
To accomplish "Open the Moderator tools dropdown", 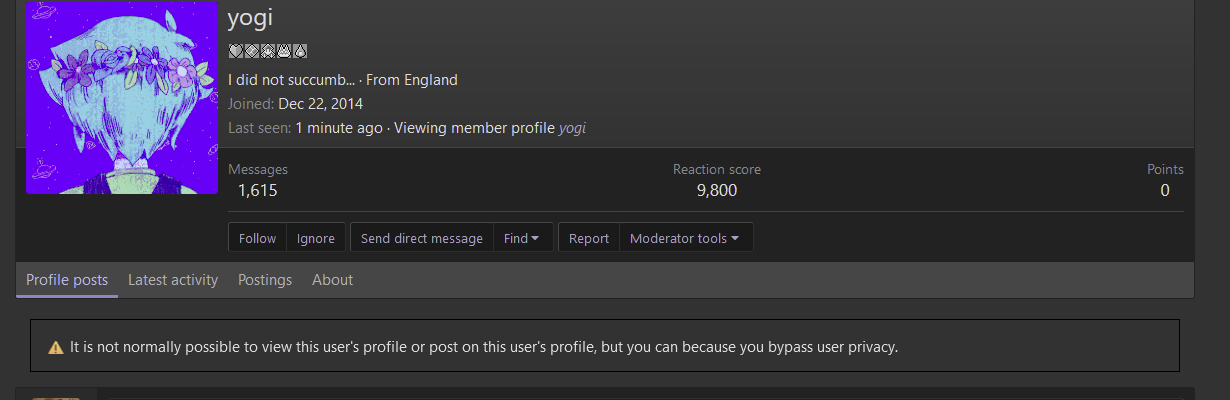I will tap(685, 238).
